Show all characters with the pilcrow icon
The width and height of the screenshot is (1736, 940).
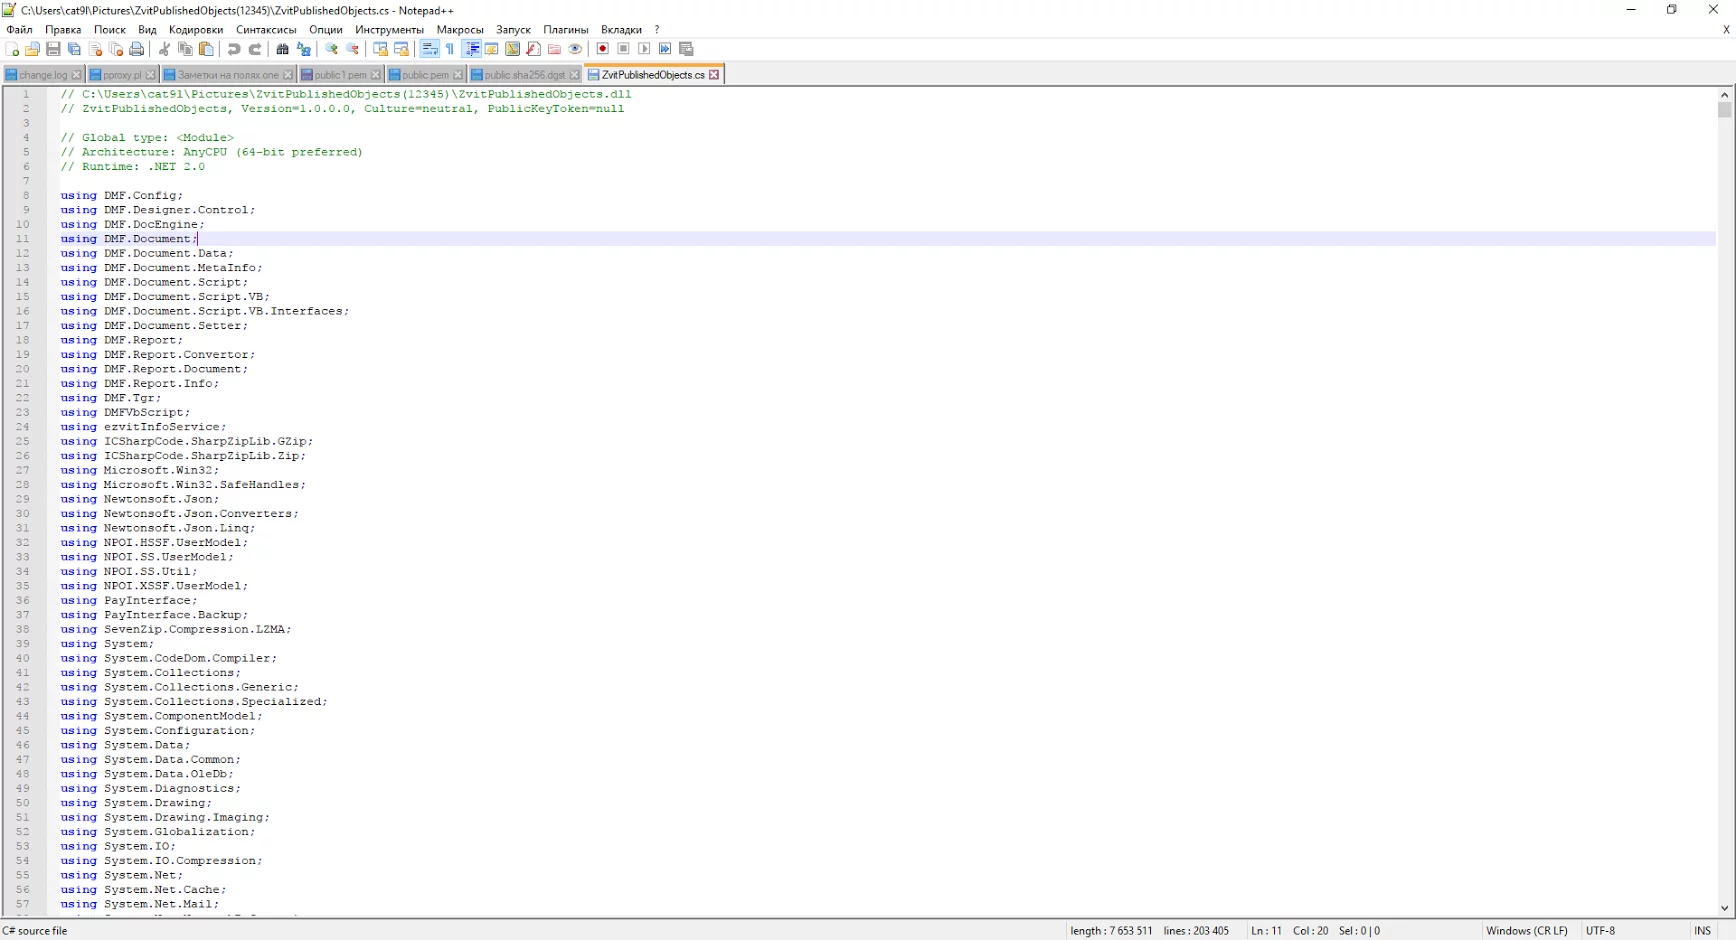tap(450, 49)
